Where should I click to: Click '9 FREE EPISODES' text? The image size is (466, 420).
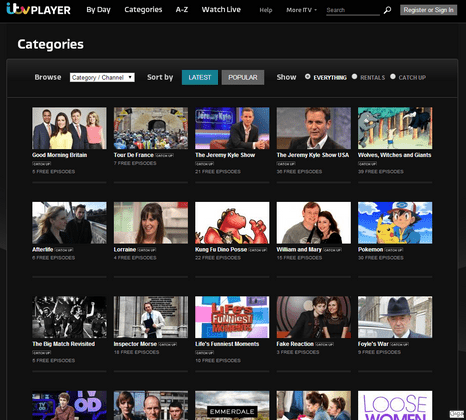379,352
